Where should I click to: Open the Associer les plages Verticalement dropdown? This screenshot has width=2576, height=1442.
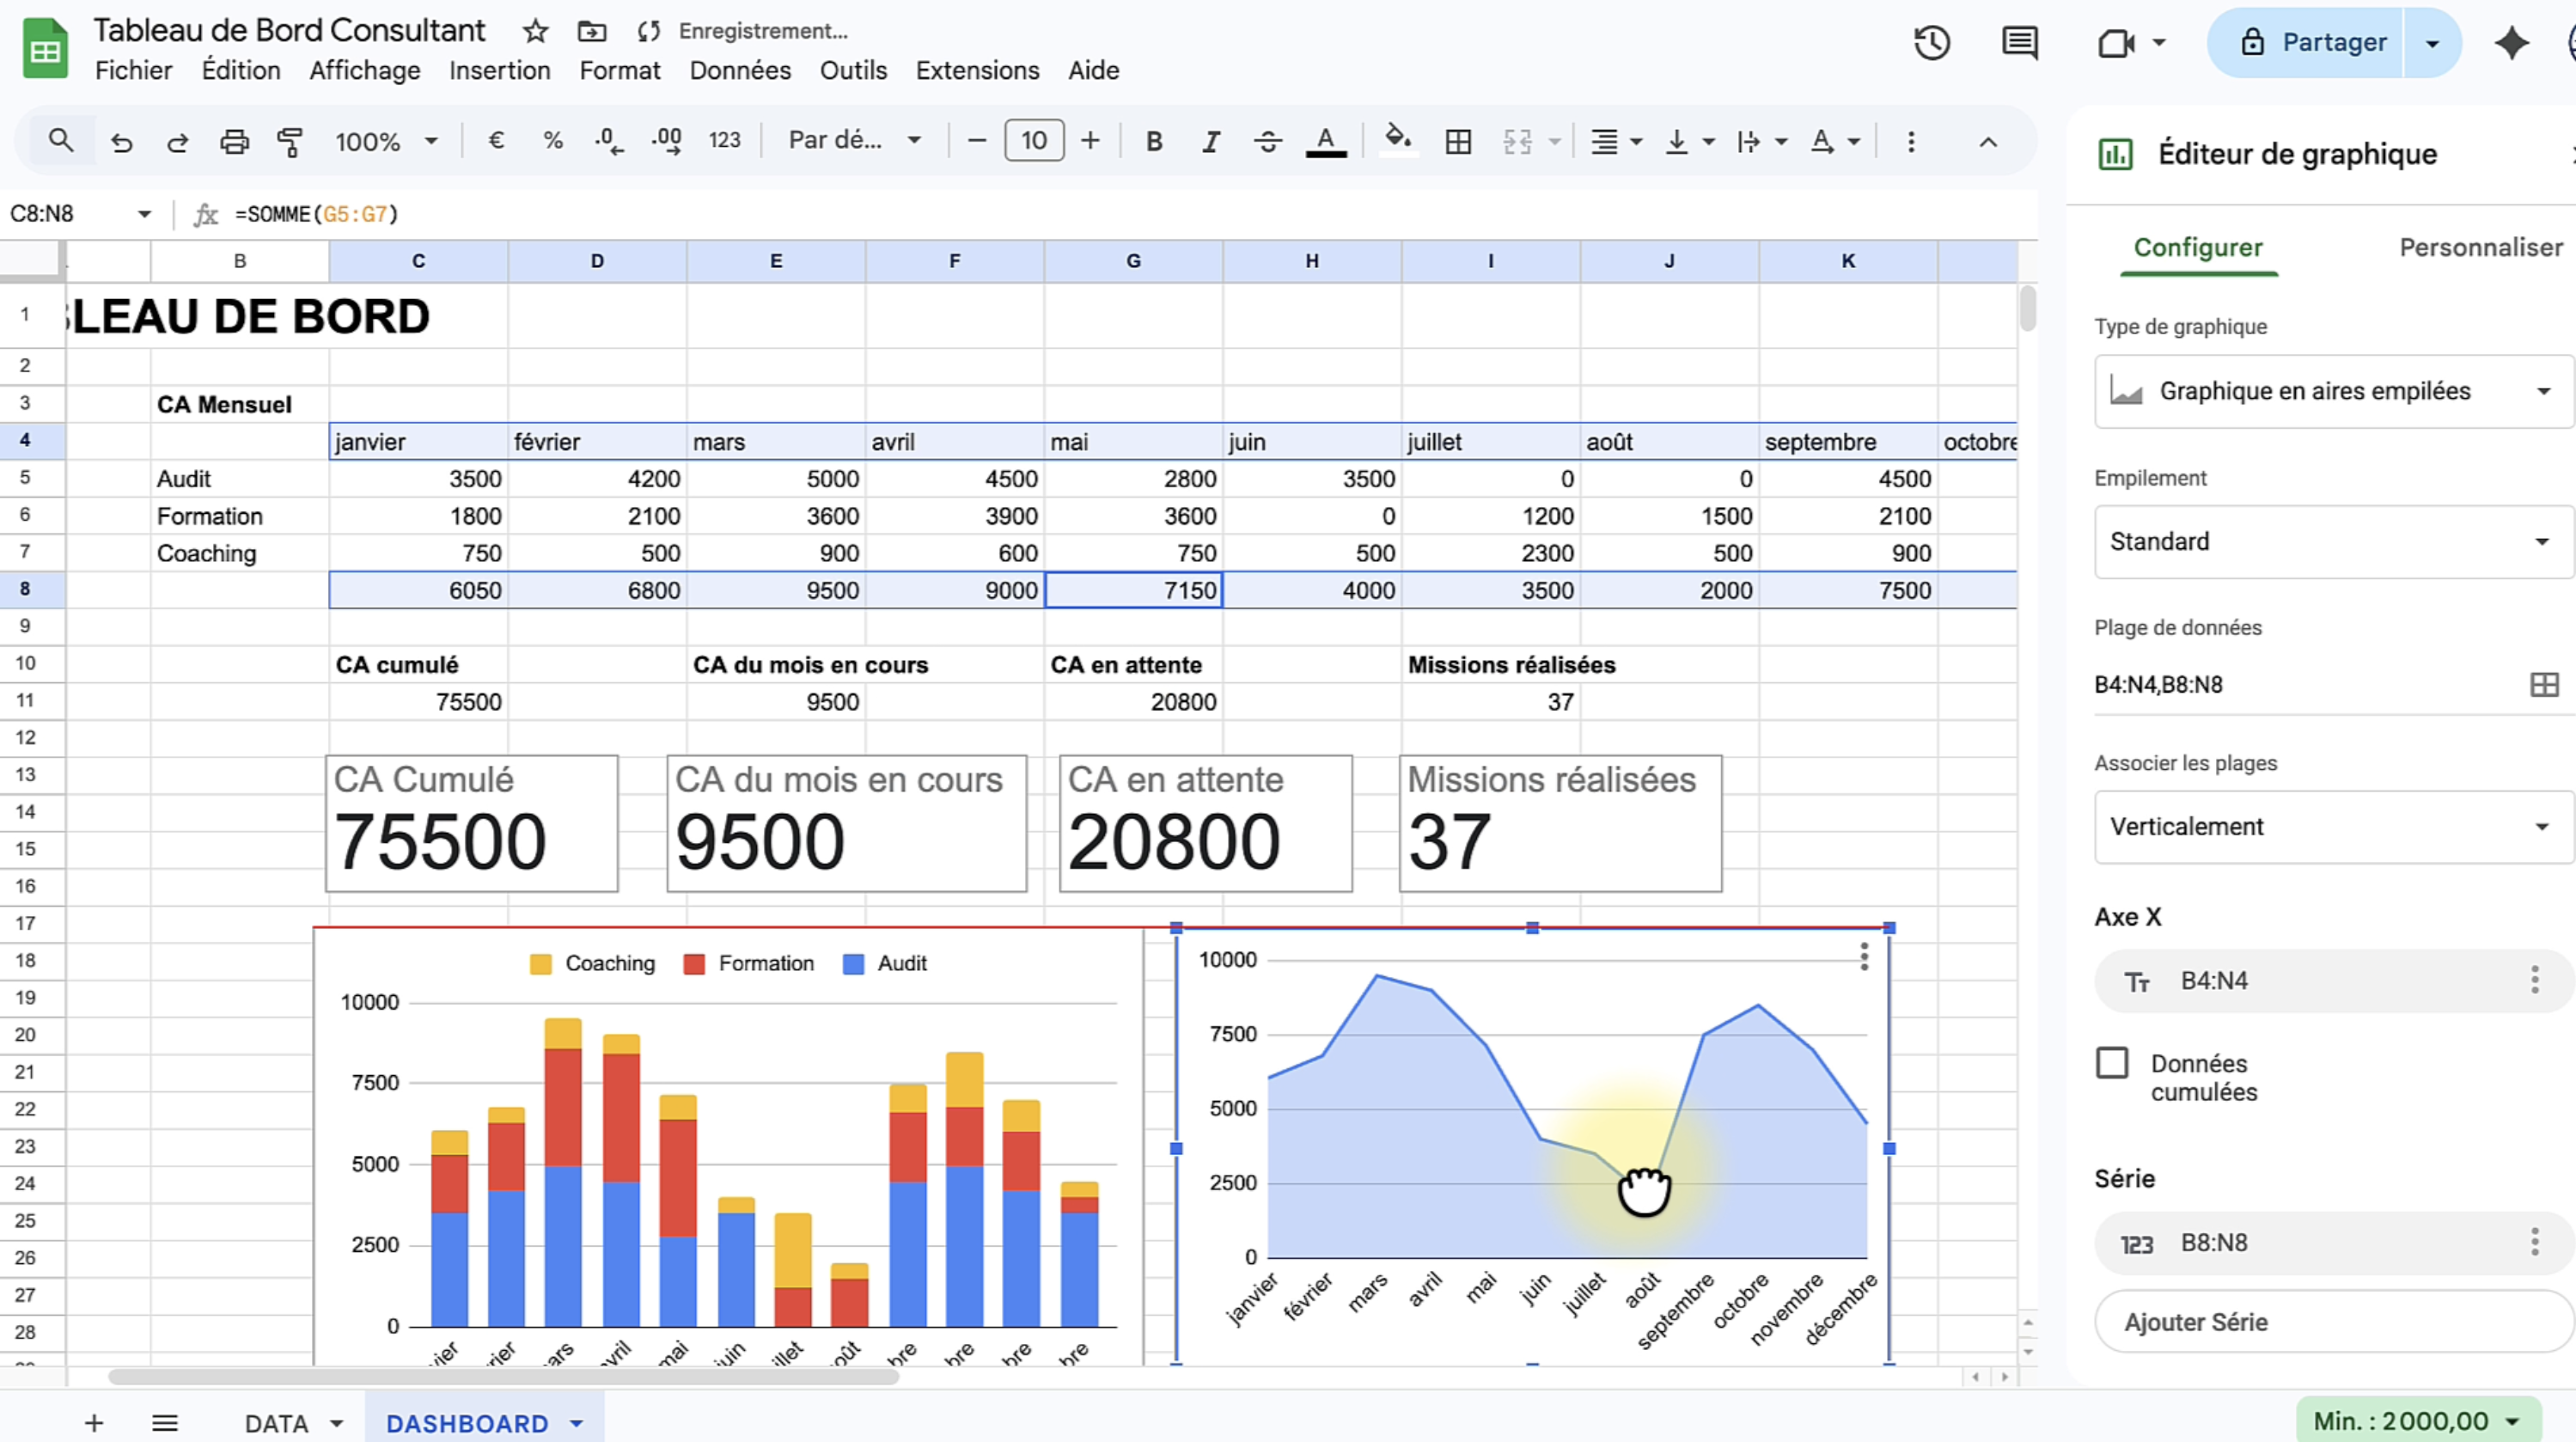pos(2330,827)
